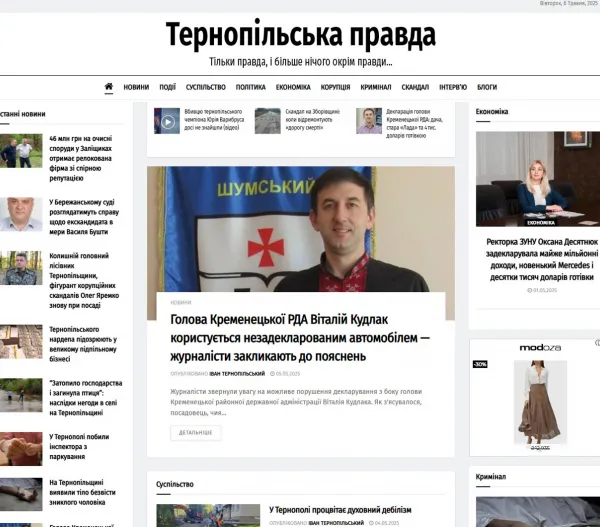
Task: Open headline about Віталій Кудлак's undeclared car
Action: [300, 338]
